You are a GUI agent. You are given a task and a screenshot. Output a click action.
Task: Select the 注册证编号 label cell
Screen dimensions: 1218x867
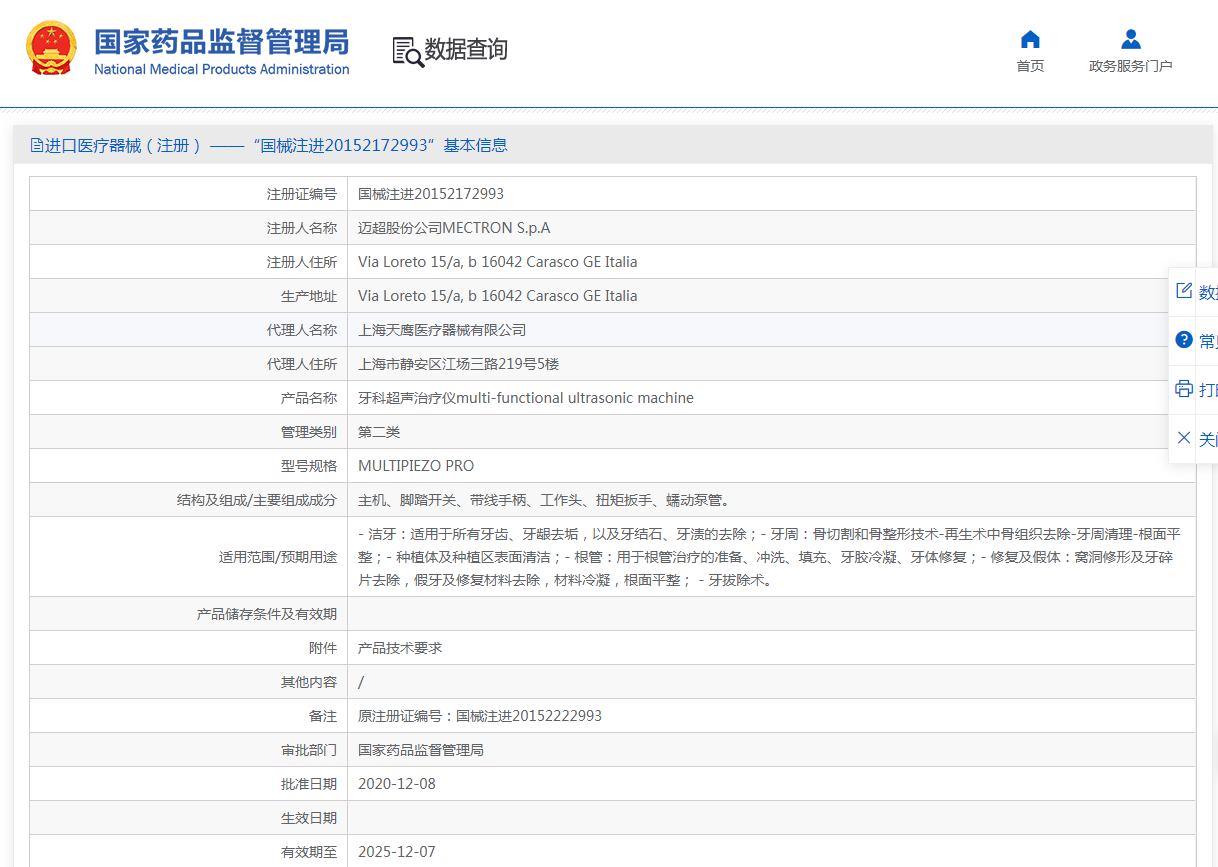188,194
